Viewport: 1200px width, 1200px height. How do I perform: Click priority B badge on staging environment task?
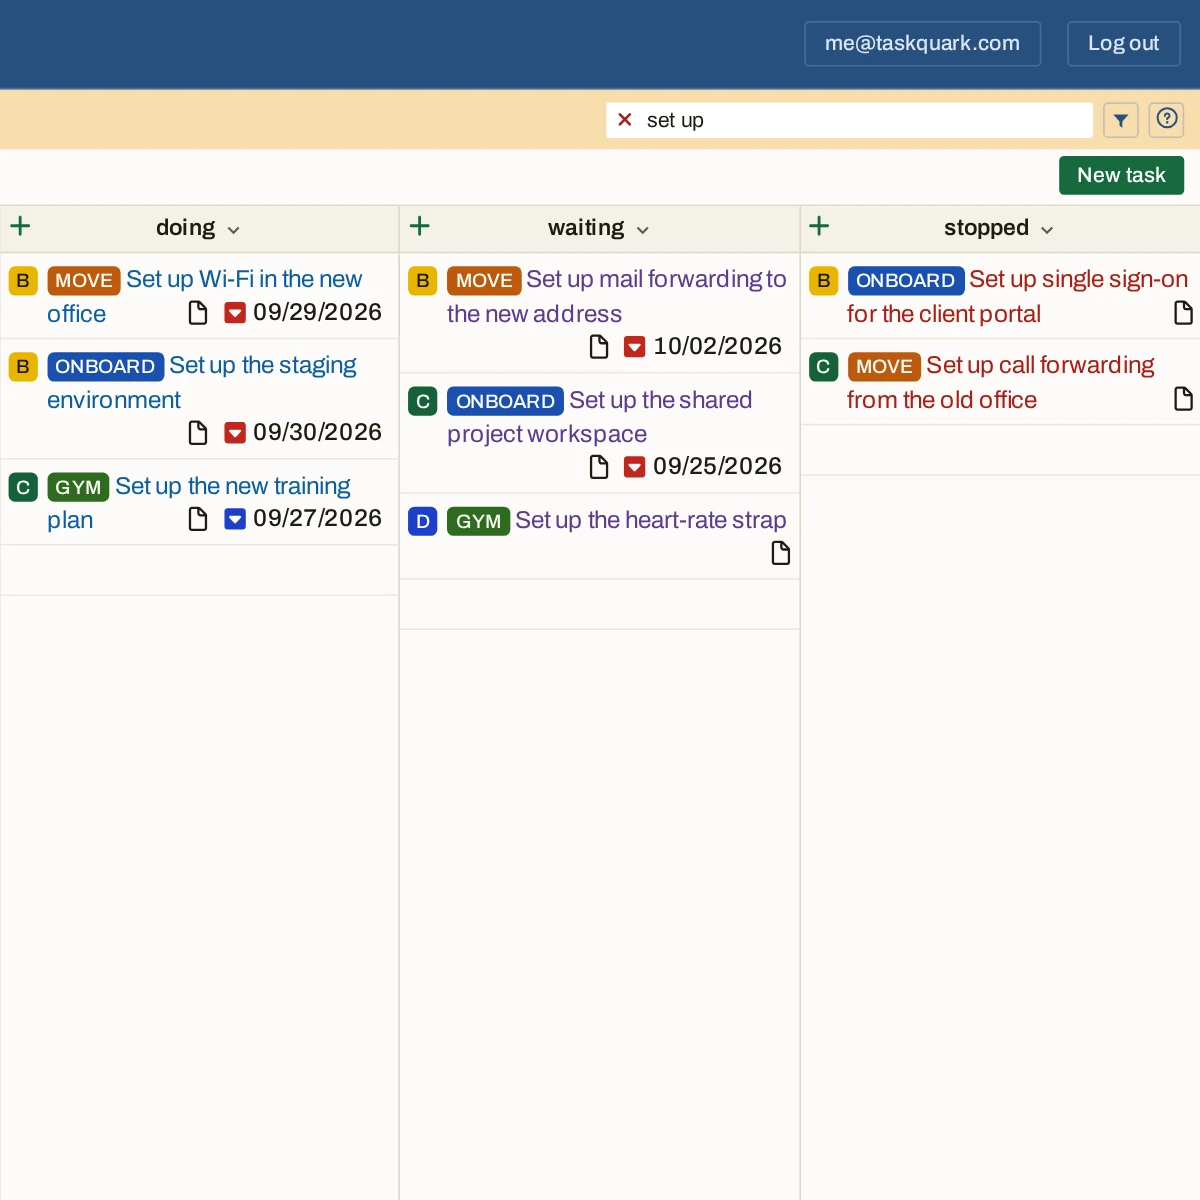[23, 367]
